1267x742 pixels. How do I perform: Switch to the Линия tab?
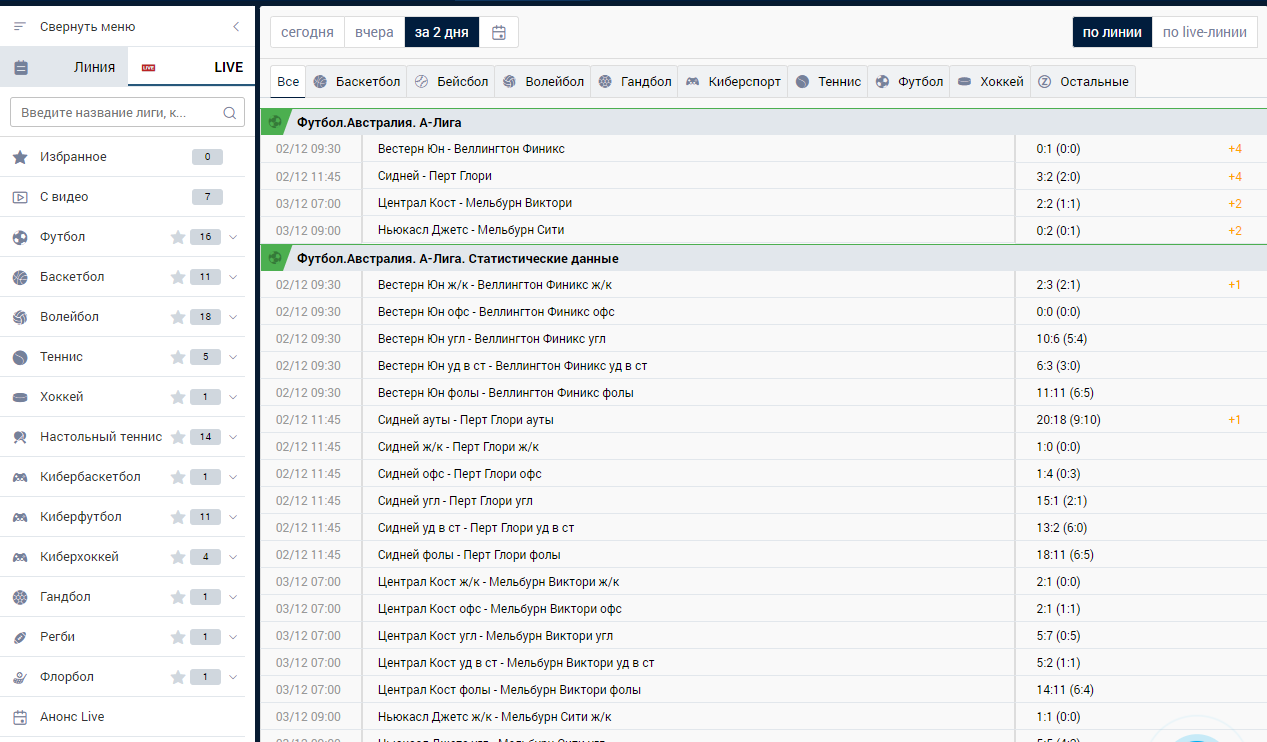pyautogui.click(x=64, y=67)
